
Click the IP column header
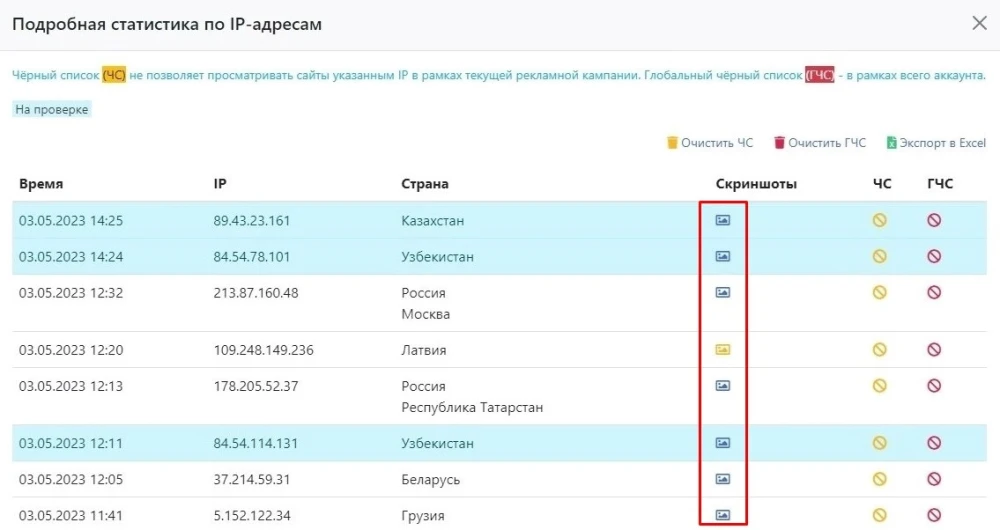click(220, 184)
